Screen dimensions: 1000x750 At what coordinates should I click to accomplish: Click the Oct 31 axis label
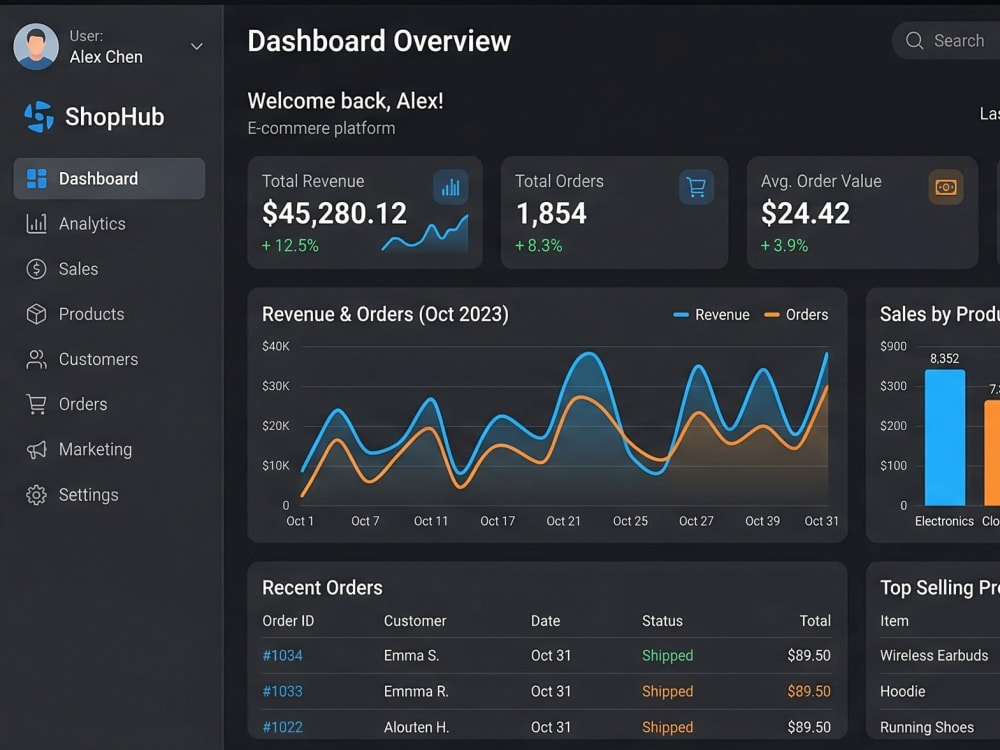(821, 521)
